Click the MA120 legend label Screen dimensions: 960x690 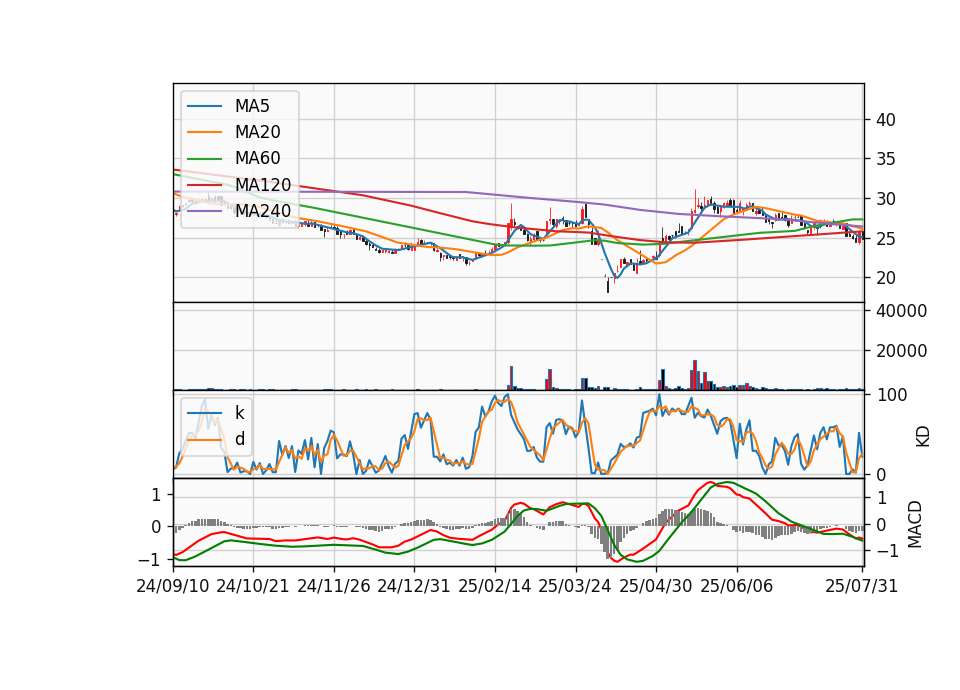click(x=263, y=185)
